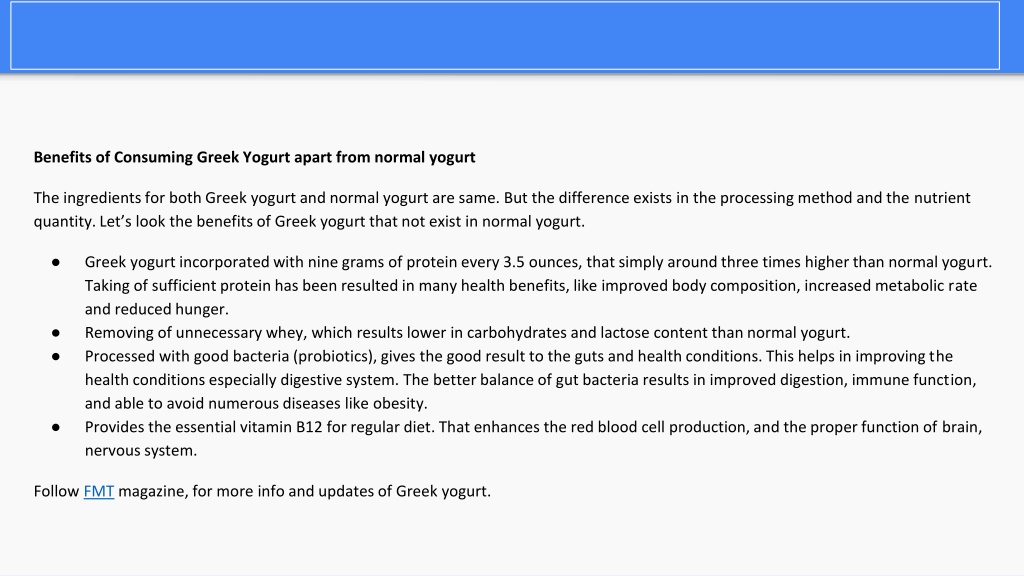Image resolution: width=1024 pixels, height=576 pixels.
Task: Click the phrase 'increased metabolic rate'
Action: pos(891,286)
